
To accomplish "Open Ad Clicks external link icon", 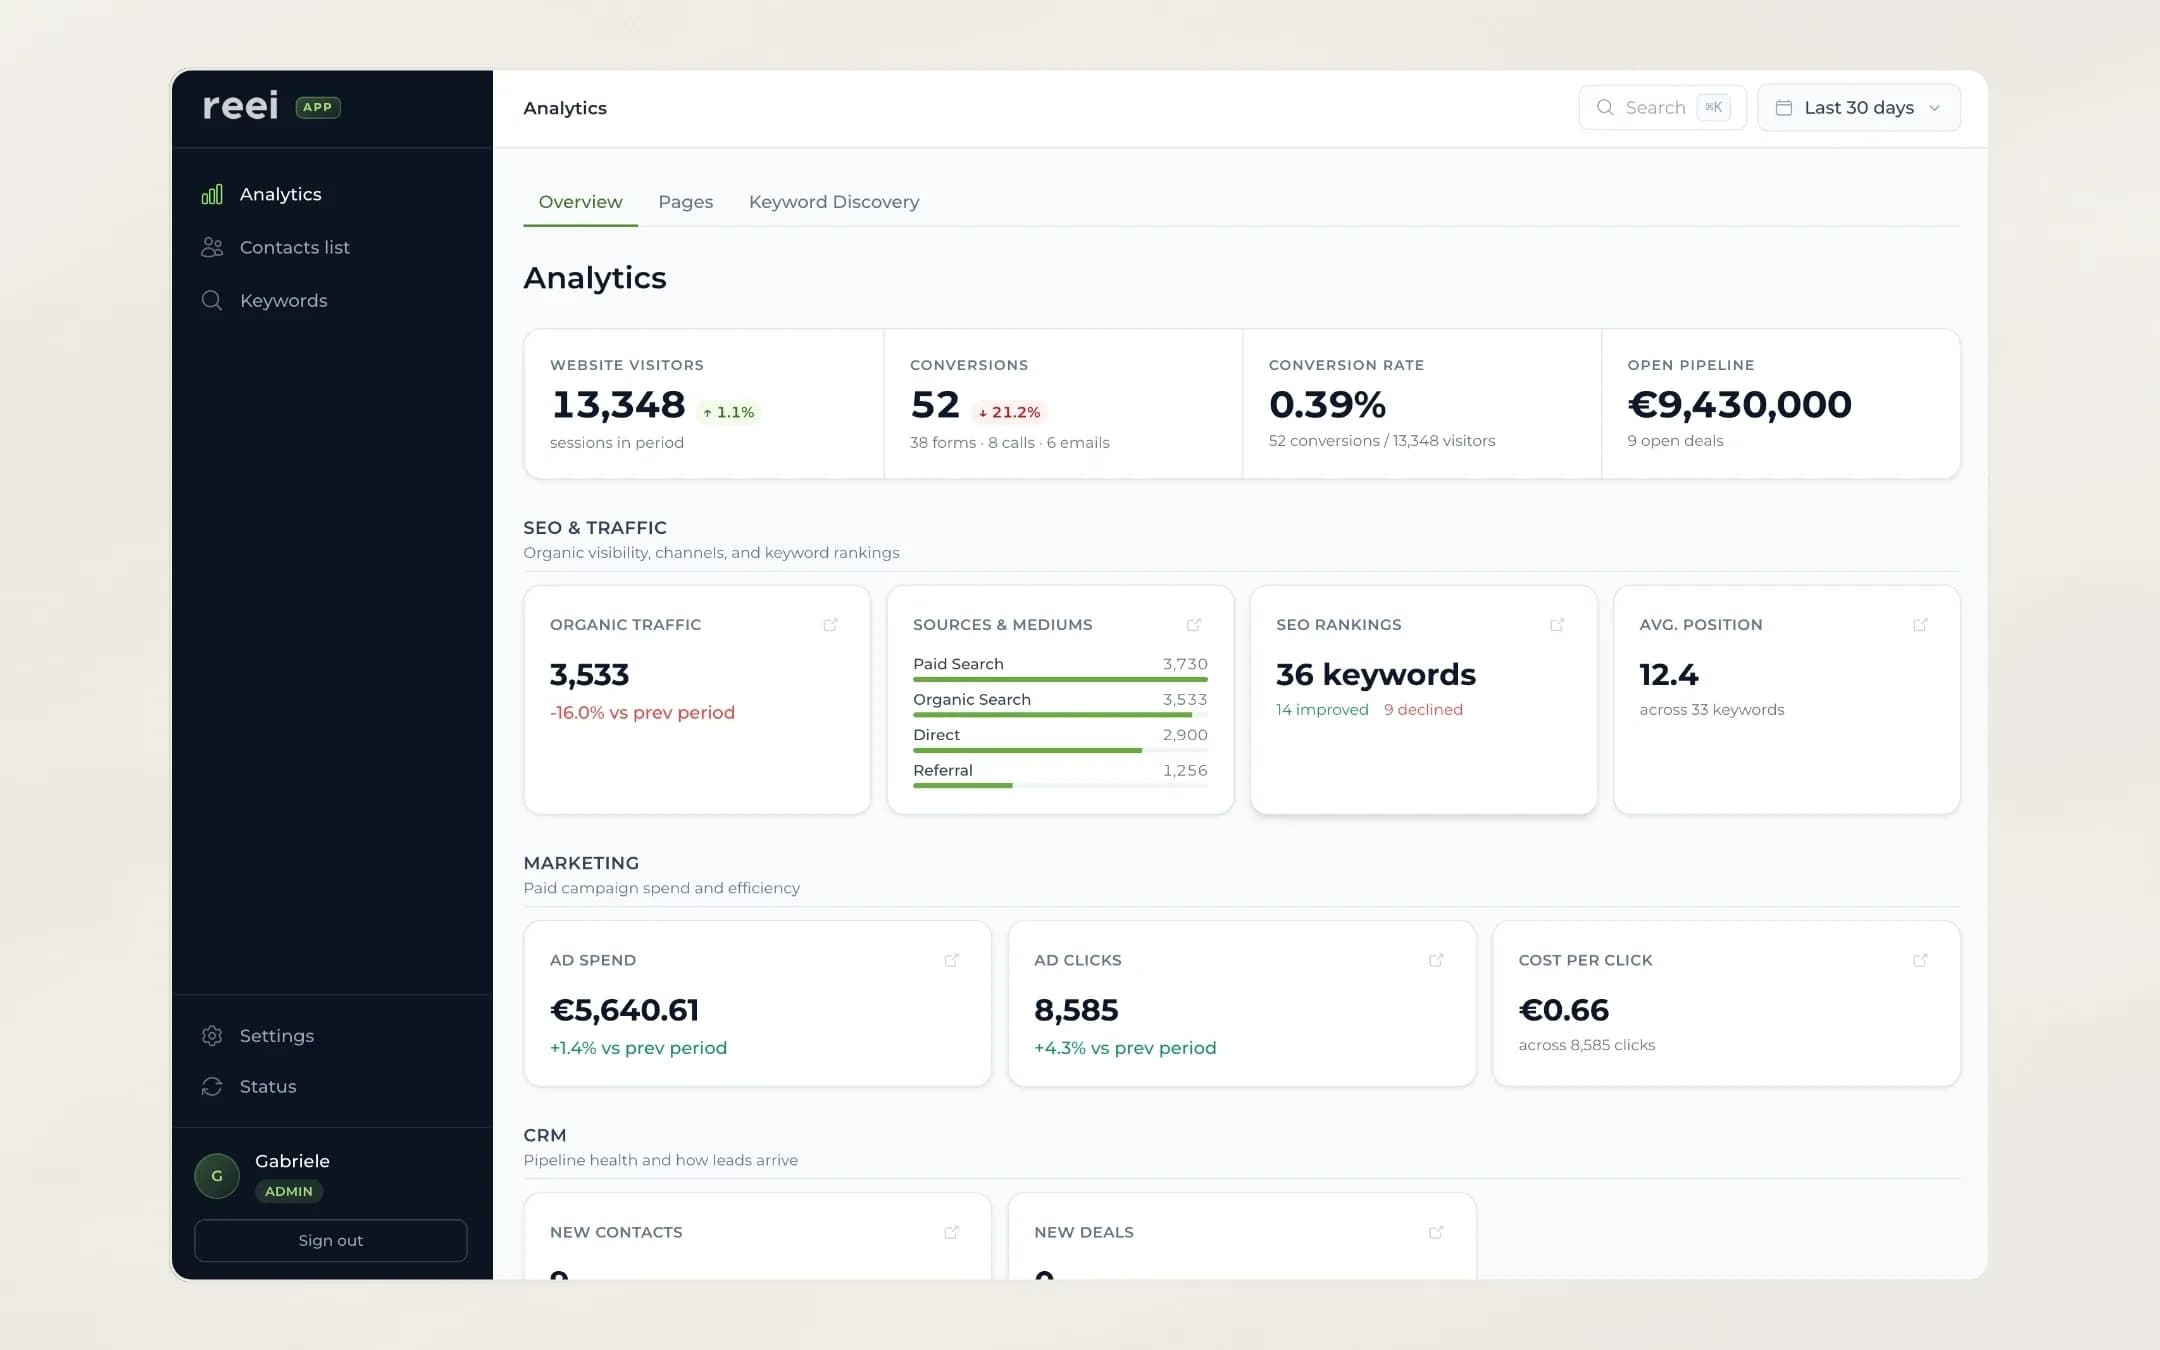I will tap(1436, 960).
